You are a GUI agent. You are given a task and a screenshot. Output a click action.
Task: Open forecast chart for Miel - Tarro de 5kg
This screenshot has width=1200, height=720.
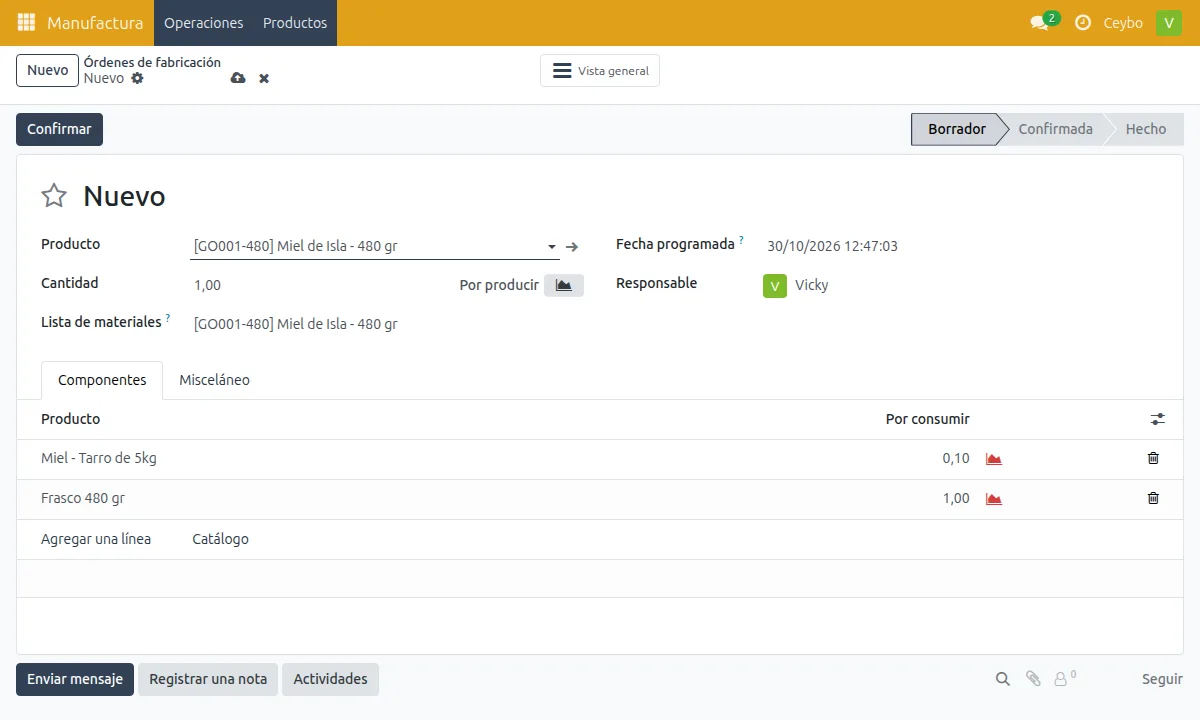tap(994, 459)
